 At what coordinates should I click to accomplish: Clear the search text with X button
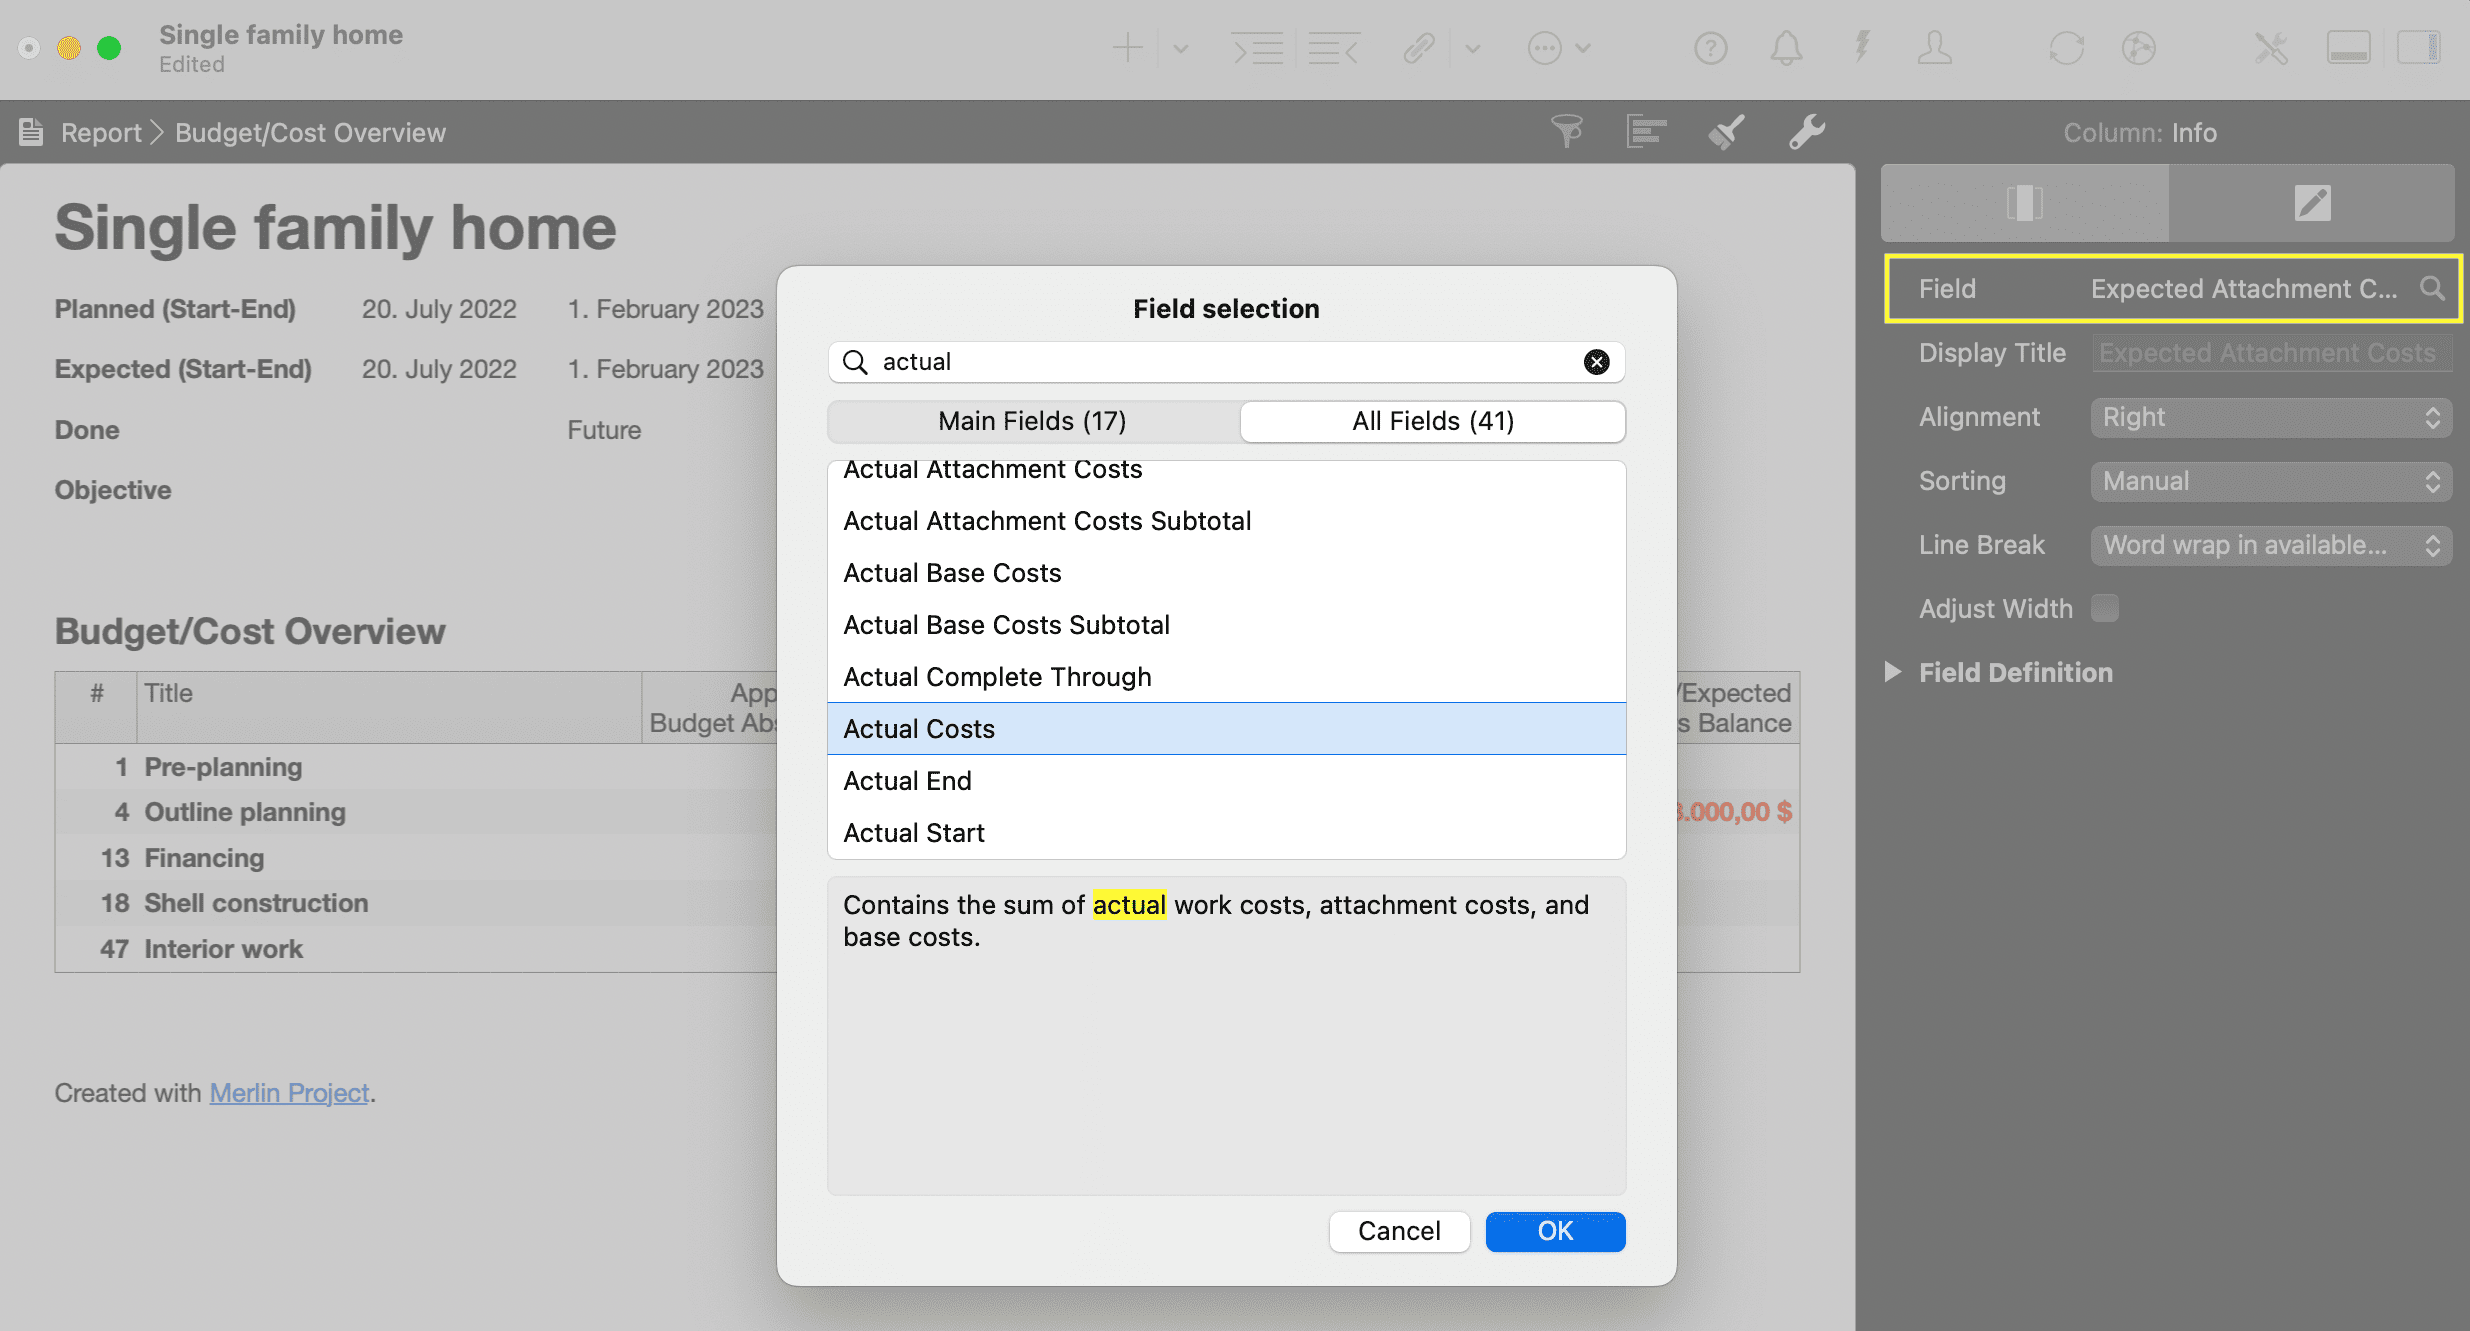point(1596,362)
